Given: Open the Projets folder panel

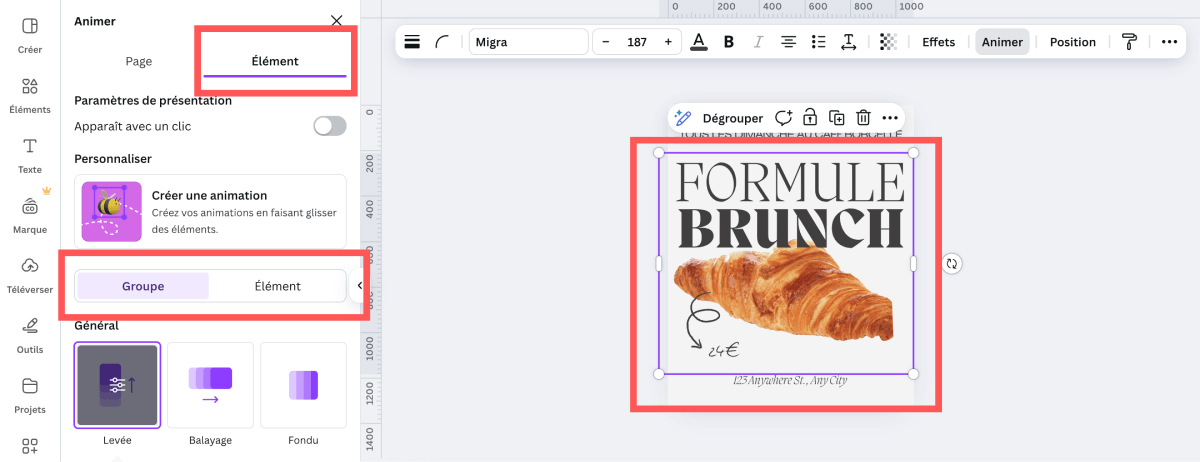Looking at the screenshot, I should (x=29, y=394).
